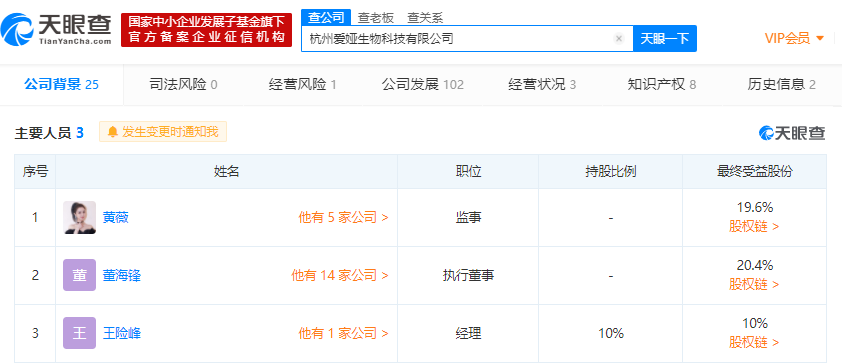Screen dimensions: 842x363
Task: Click the red 官方备案企业征信机构 banner
Action: pos(206,30)
